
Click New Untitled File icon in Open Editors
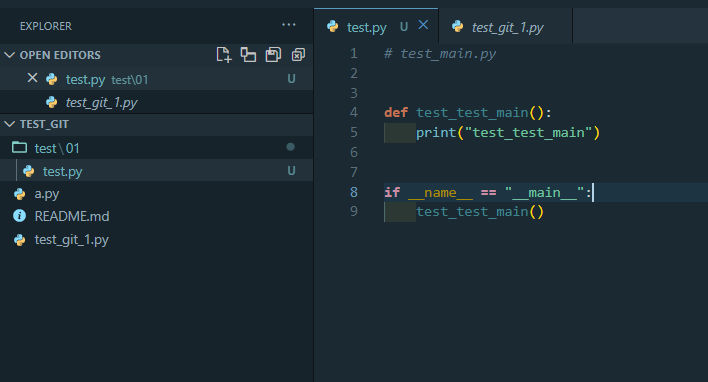click(x=224, y=55)
